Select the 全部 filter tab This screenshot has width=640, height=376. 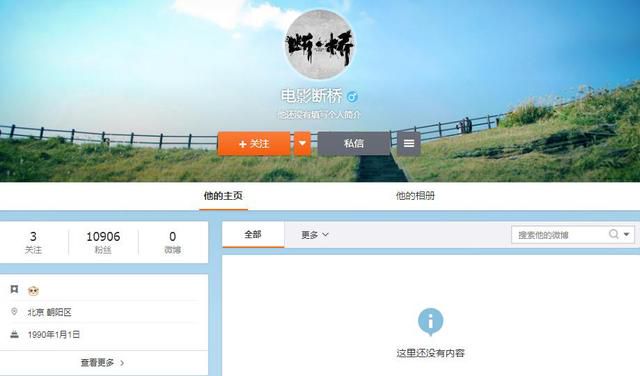tap(253, 235)
